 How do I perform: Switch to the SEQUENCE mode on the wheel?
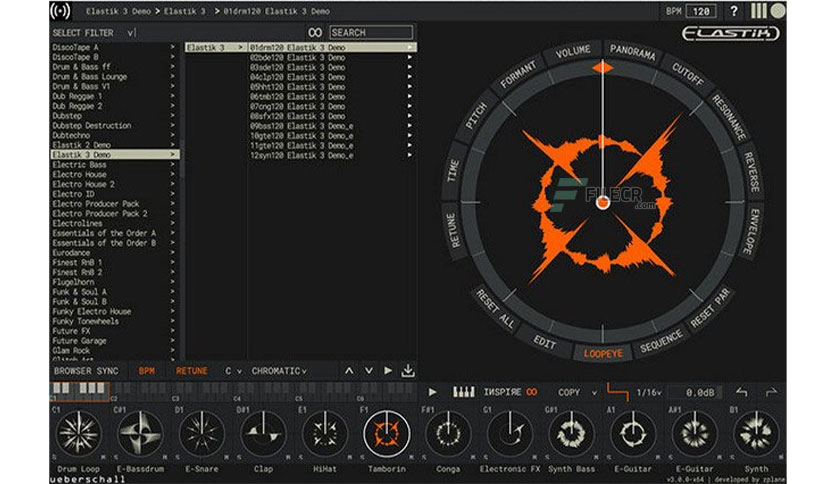(661, 342)
